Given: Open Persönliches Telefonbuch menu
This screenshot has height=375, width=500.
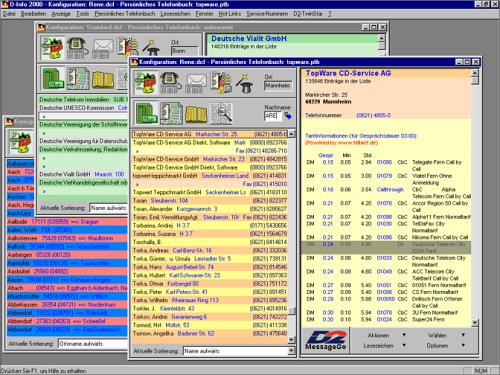Looking at the screenshot, I should point(125,14).
